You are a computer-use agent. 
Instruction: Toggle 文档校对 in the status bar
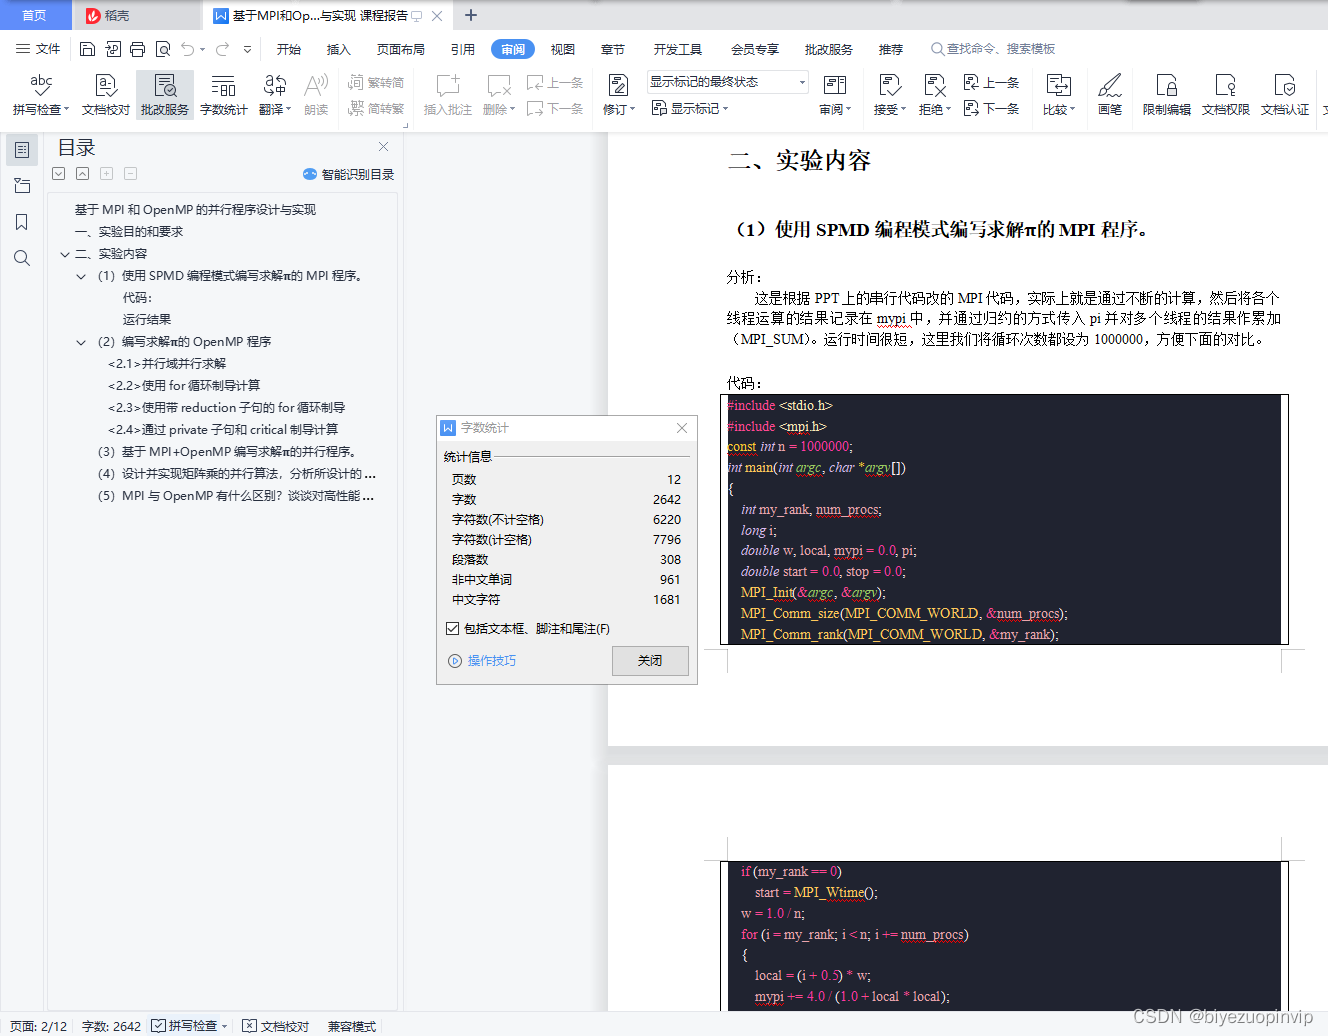click(276, 1026)
